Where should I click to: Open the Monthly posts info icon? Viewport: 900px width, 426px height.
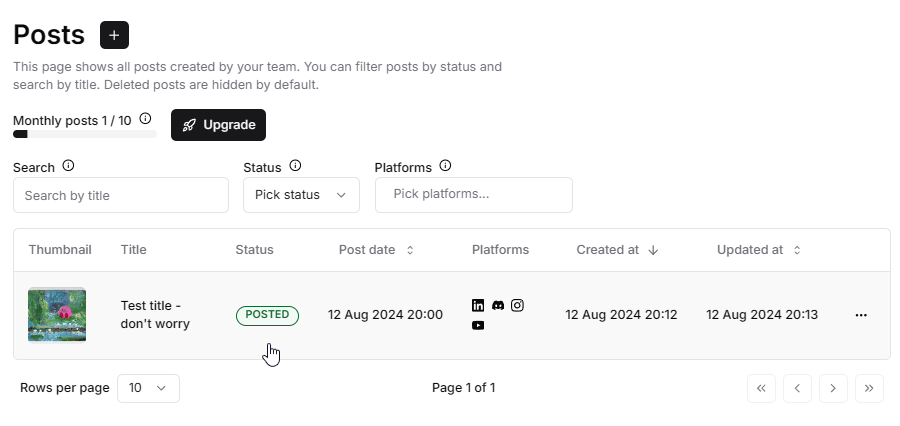coord(145,119)
